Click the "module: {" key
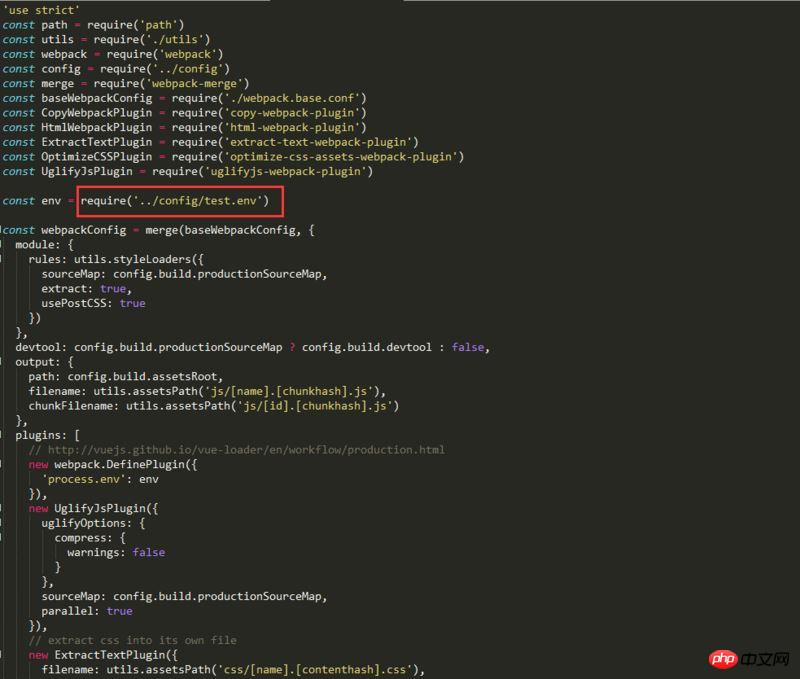Image resolution: width=800 pixels, height=679 pixels. point(44,245)
